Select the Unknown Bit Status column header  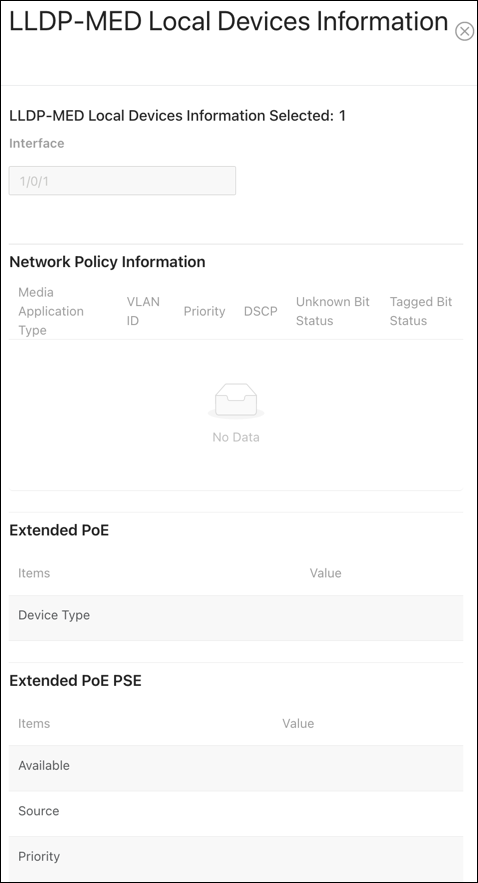coord(333,311)
